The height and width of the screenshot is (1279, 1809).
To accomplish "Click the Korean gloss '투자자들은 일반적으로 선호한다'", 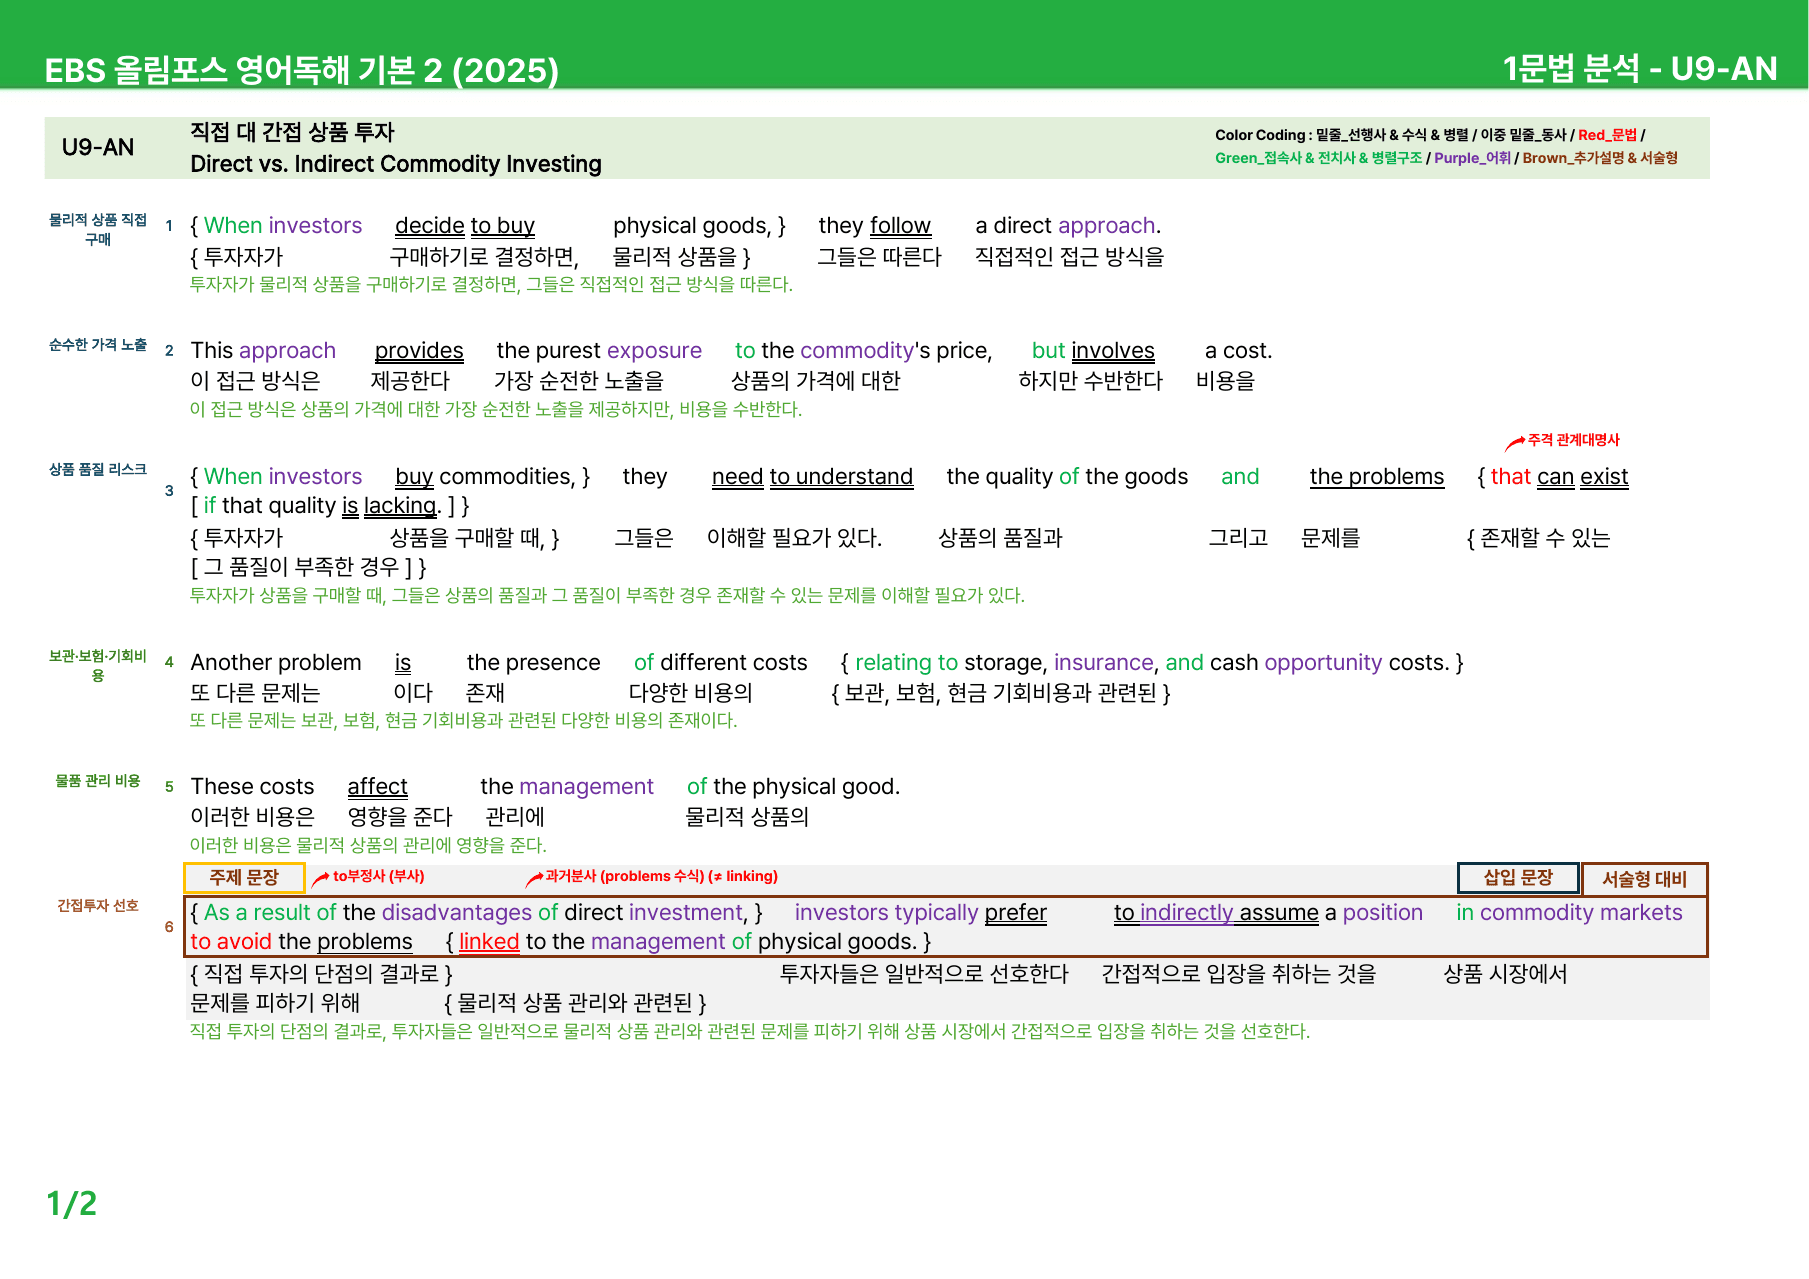I will [924, 974].
